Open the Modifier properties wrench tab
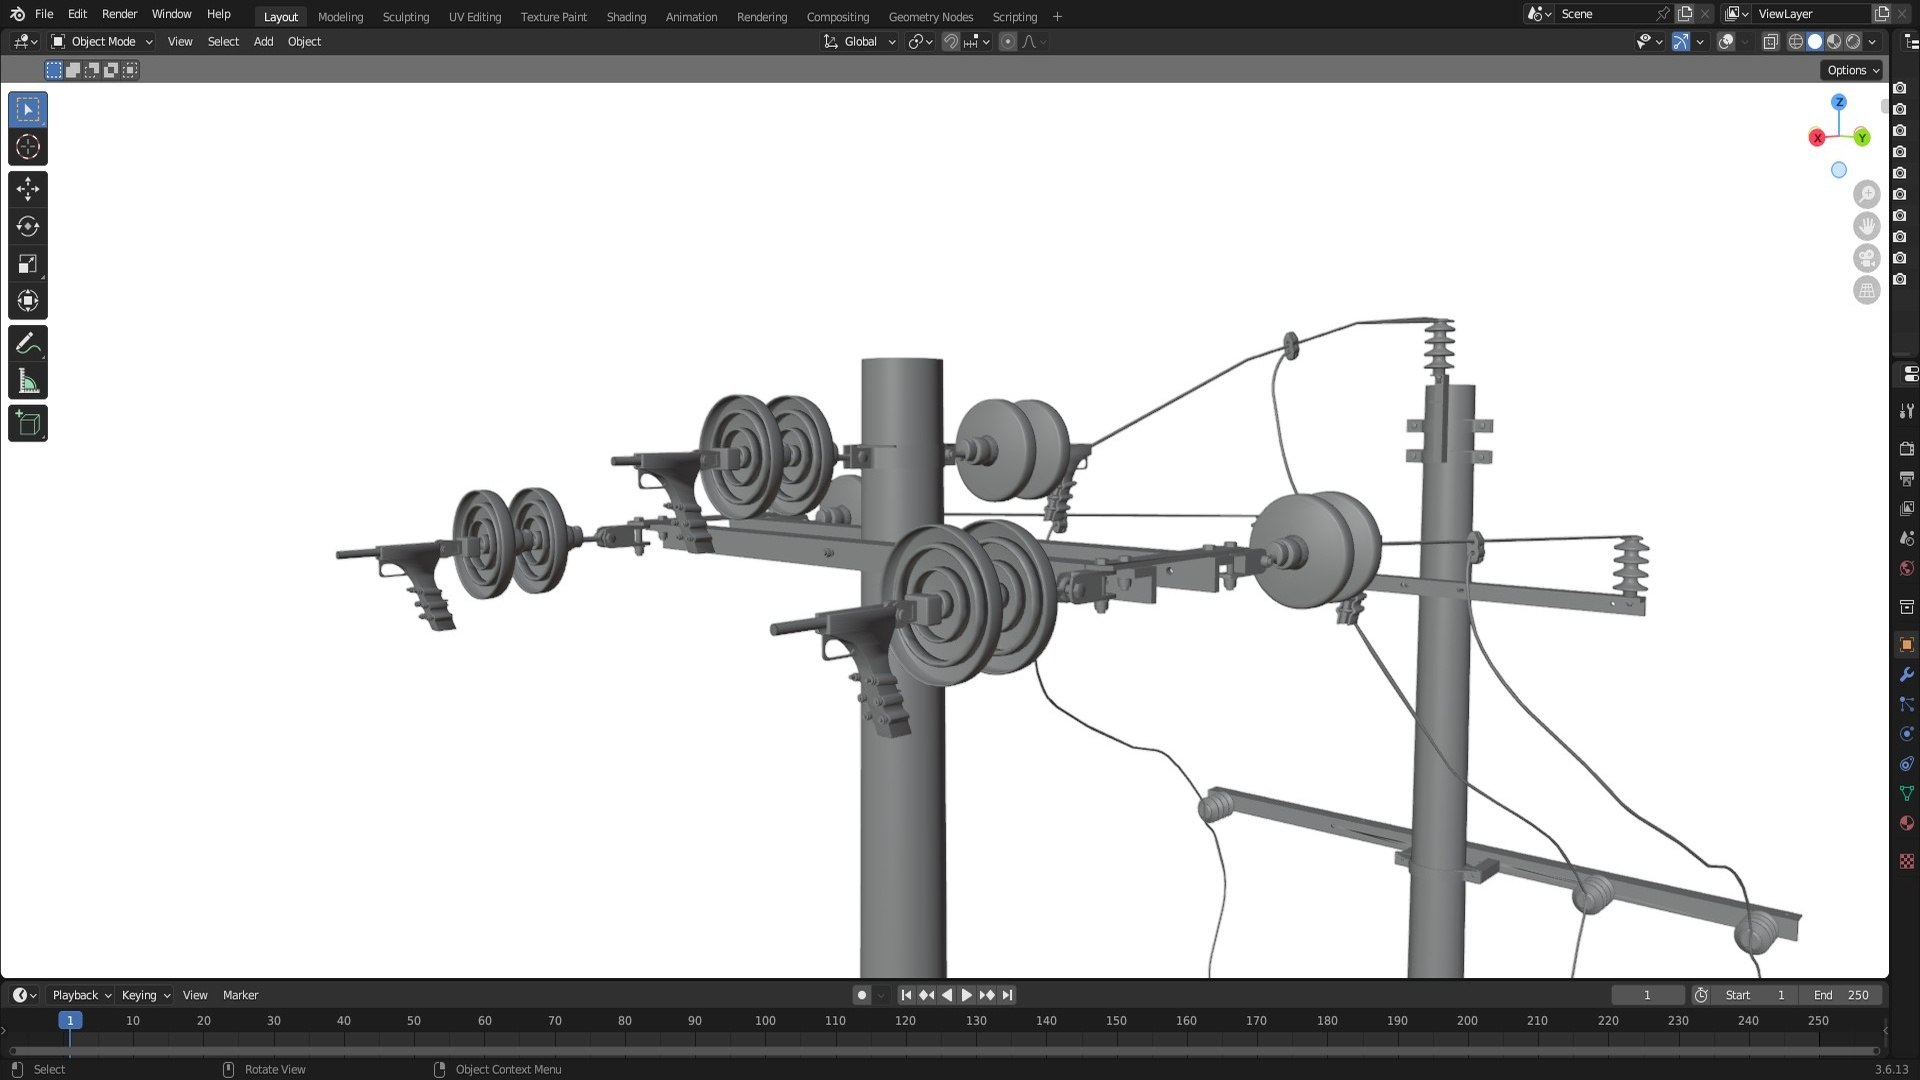The height and width of the screenshot is (1080, 1920). [1906, 675]
